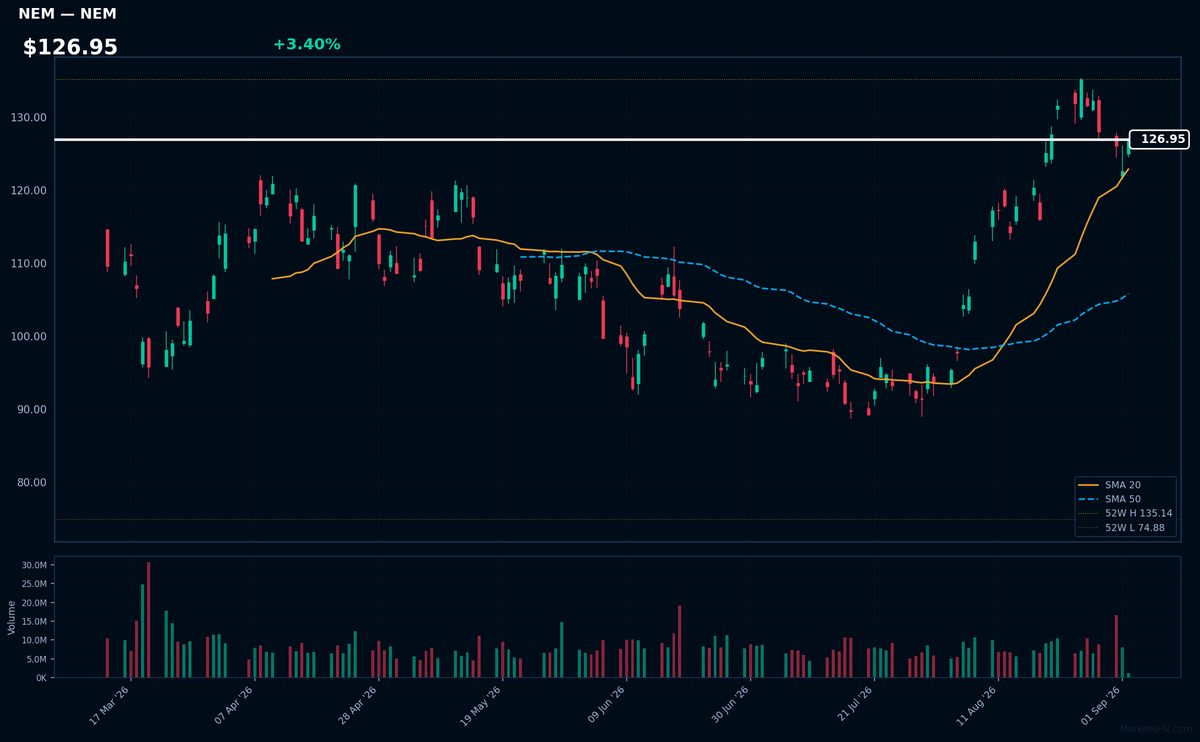Viewport: 1200px width, 742px height.
Task: Click the +3.40% change percentage
Action: [306, 44]
